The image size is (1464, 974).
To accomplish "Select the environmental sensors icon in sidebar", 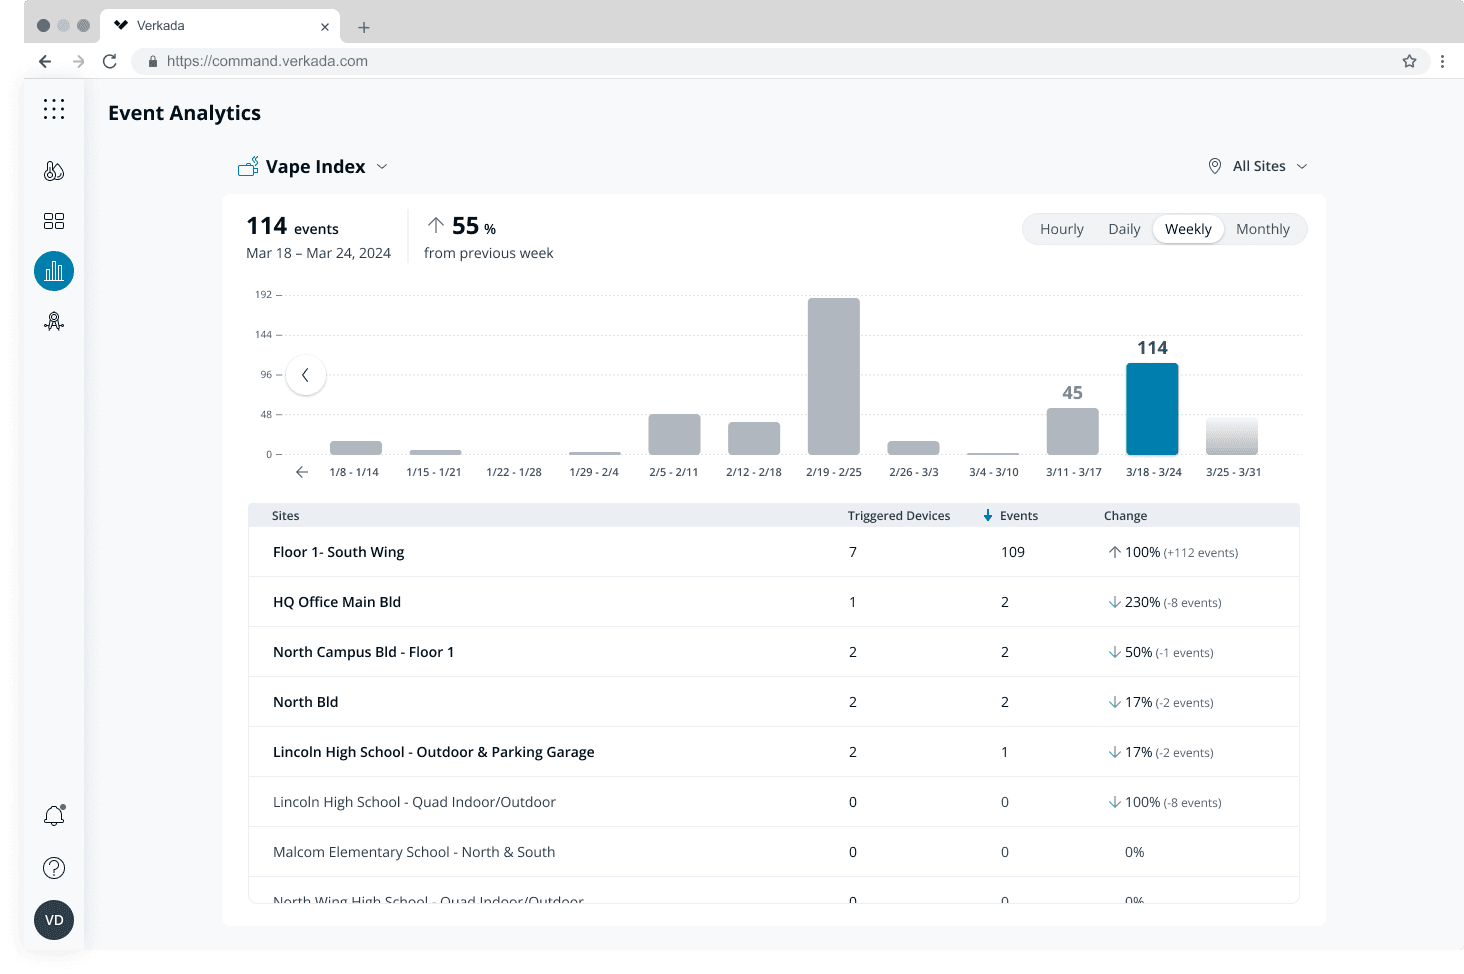I will [54, 170].
